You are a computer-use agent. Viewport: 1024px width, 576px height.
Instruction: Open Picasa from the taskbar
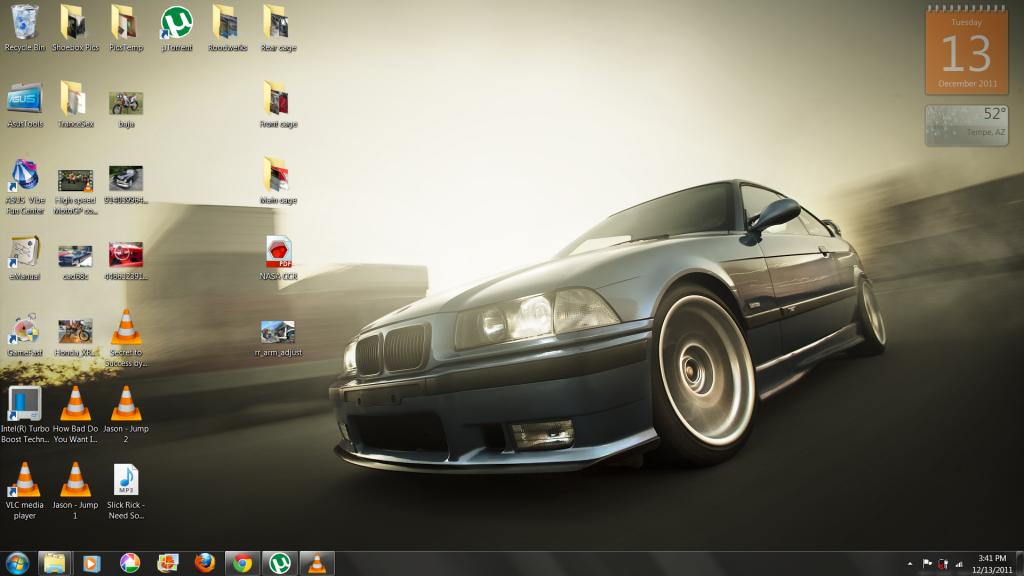click(129, 562)
